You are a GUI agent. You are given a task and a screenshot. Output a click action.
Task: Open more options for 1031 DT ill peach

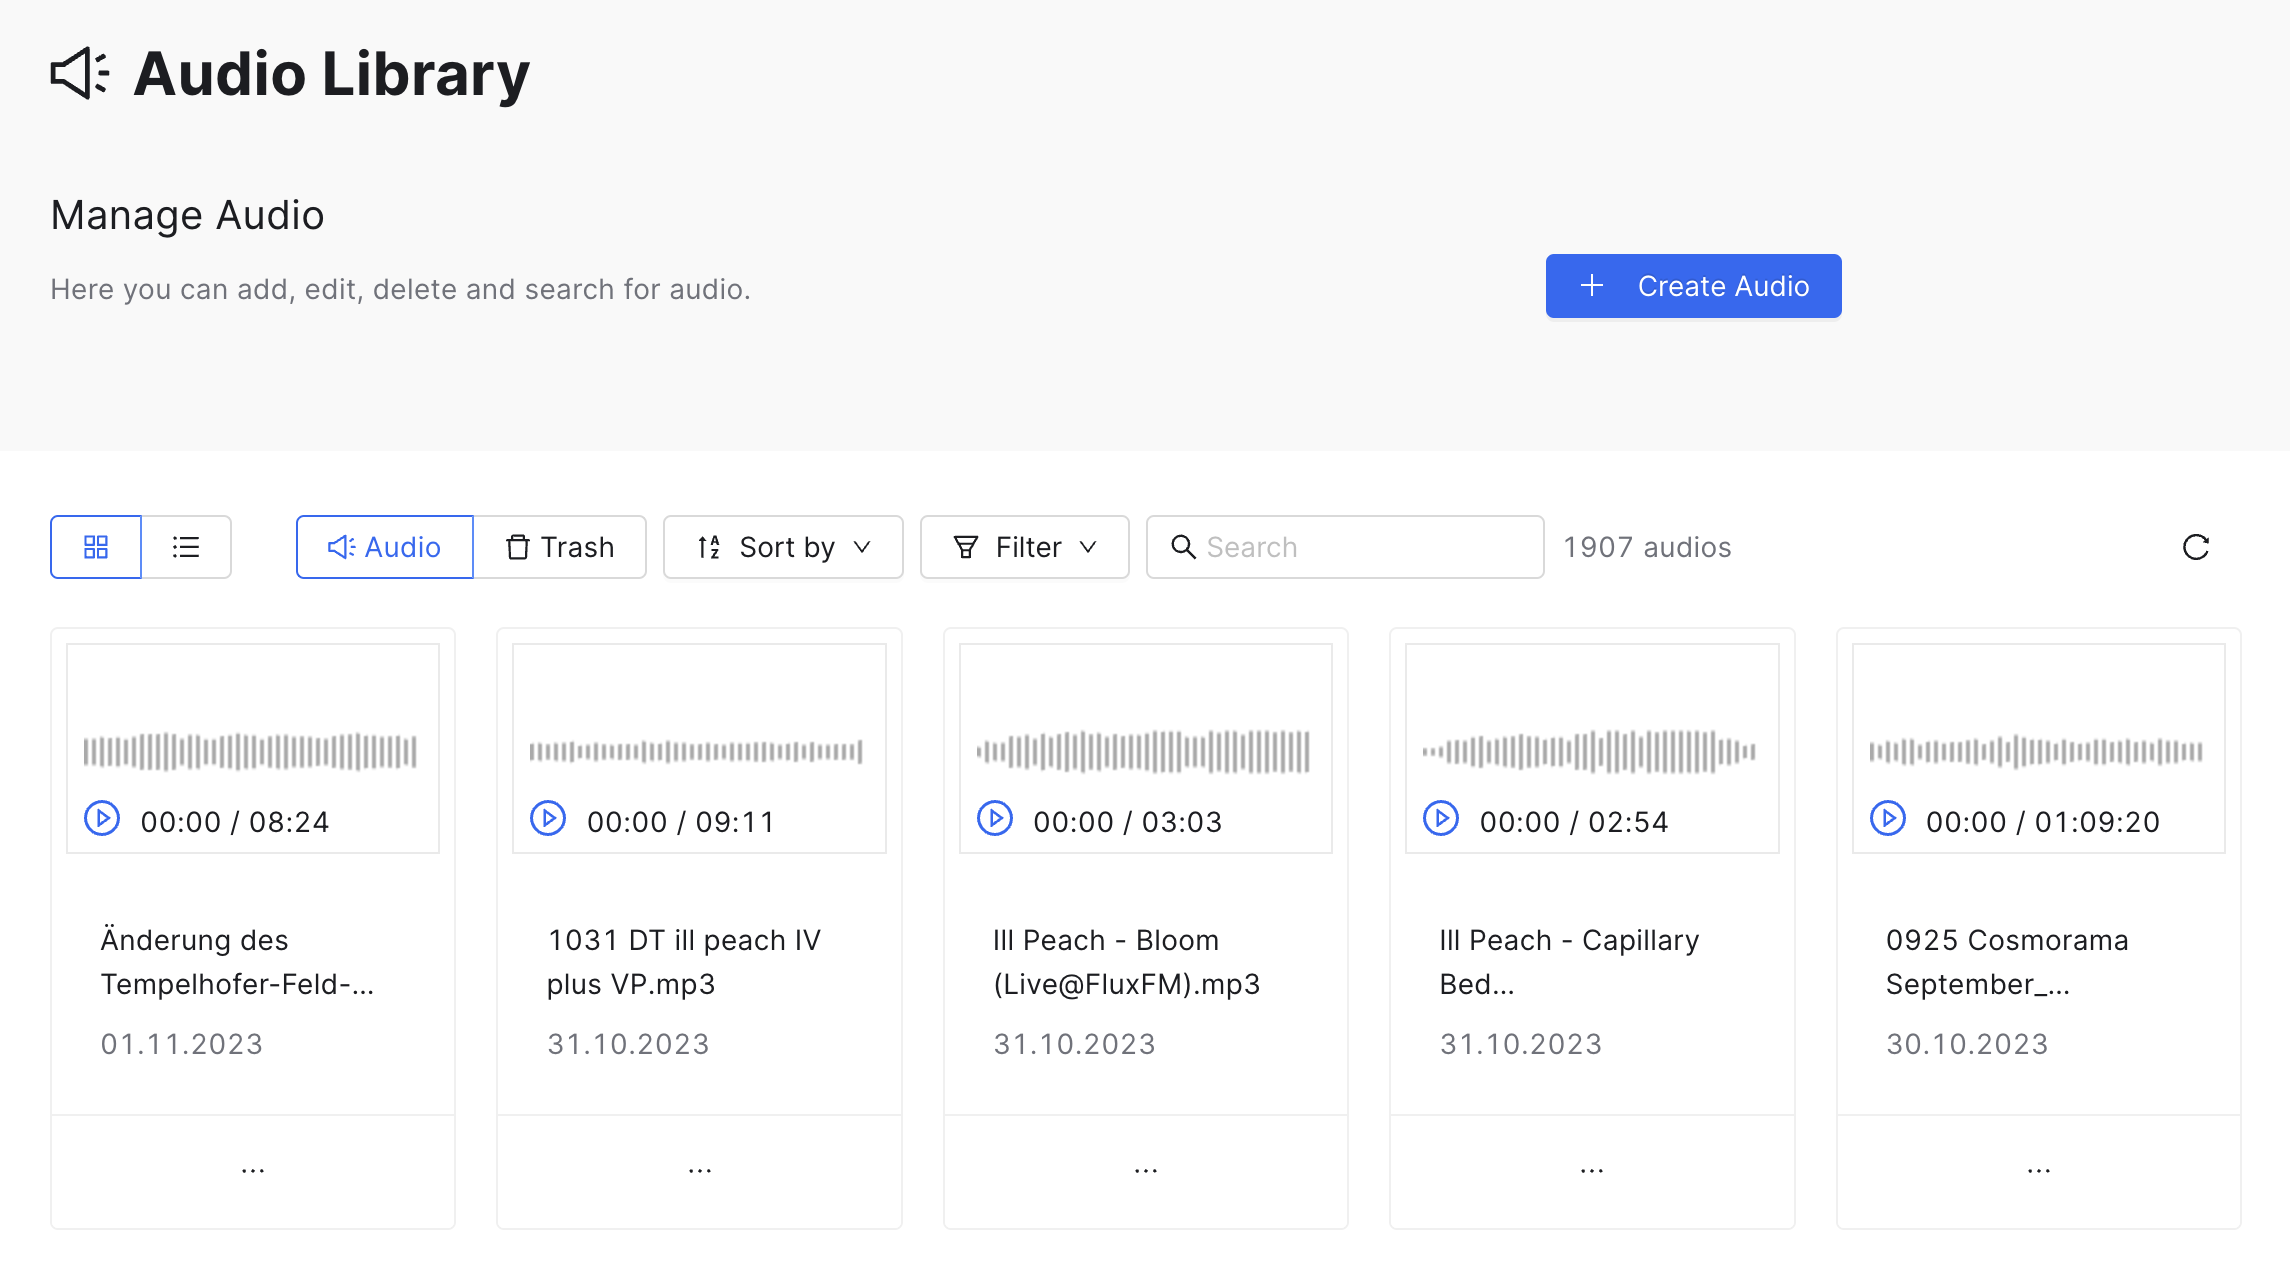pyautogui.click(x=700, y=1170)
